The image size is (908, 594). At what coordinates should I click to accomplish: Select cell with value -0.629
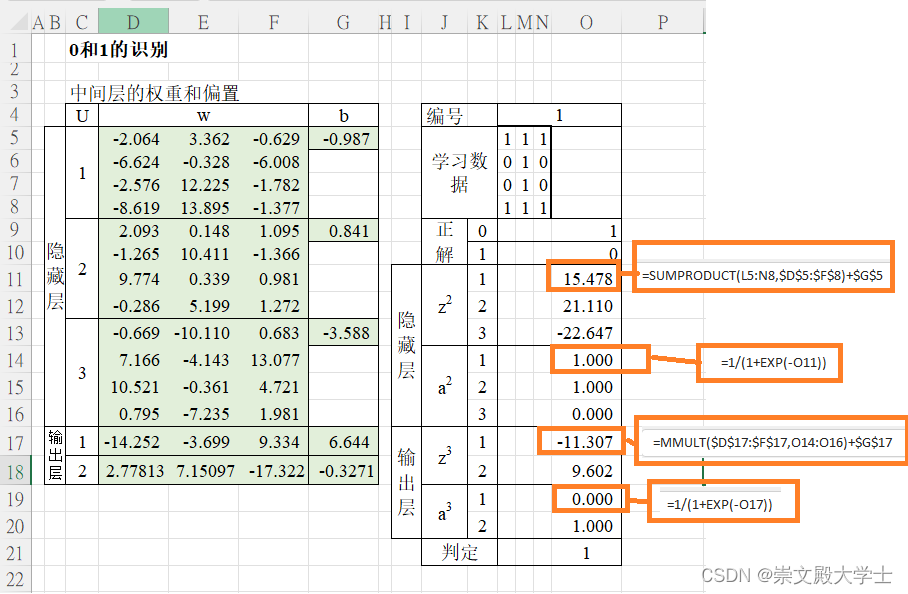(x=273, y=139)
